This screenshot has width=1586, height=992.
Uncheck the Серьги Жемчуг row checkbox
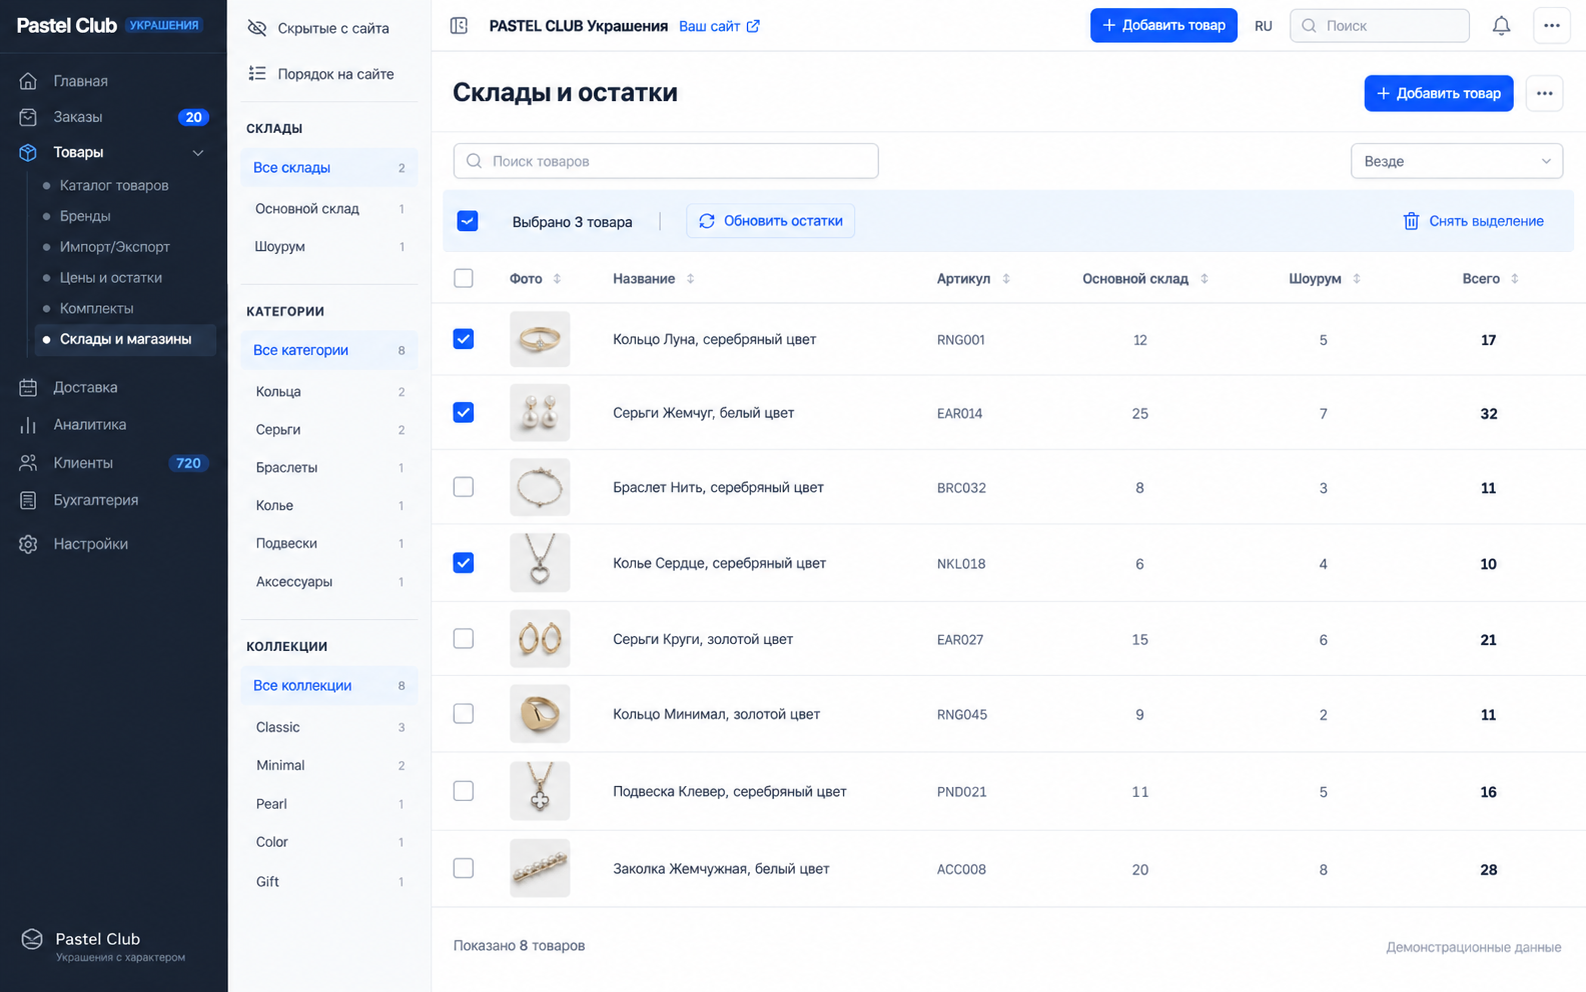tap(463, 412)
